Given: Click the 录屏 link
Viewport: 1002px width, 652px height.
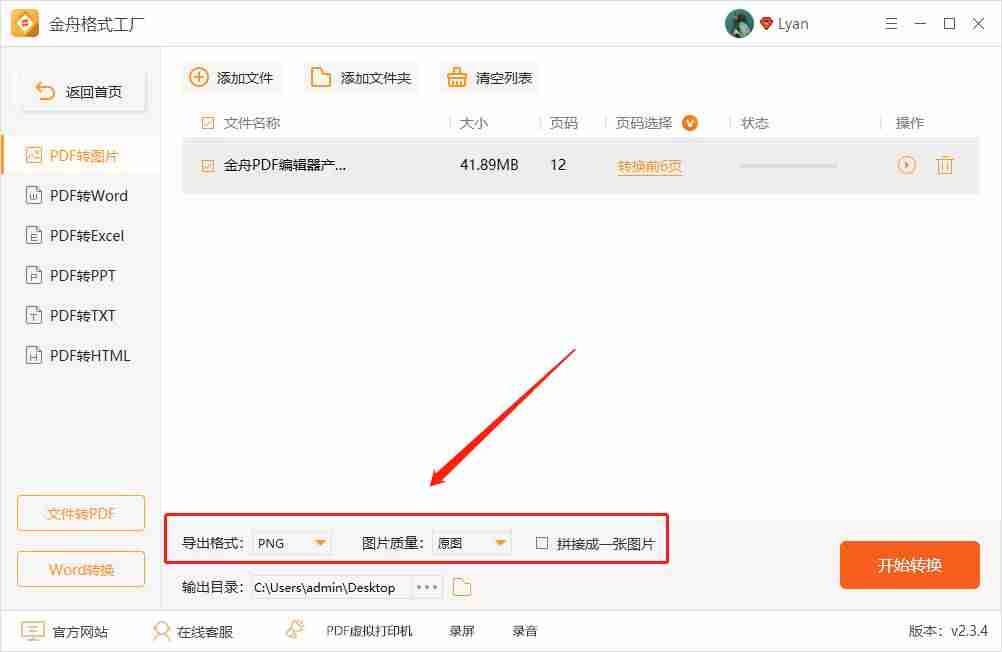Looking at the screenshot, I should pos(461,631).
